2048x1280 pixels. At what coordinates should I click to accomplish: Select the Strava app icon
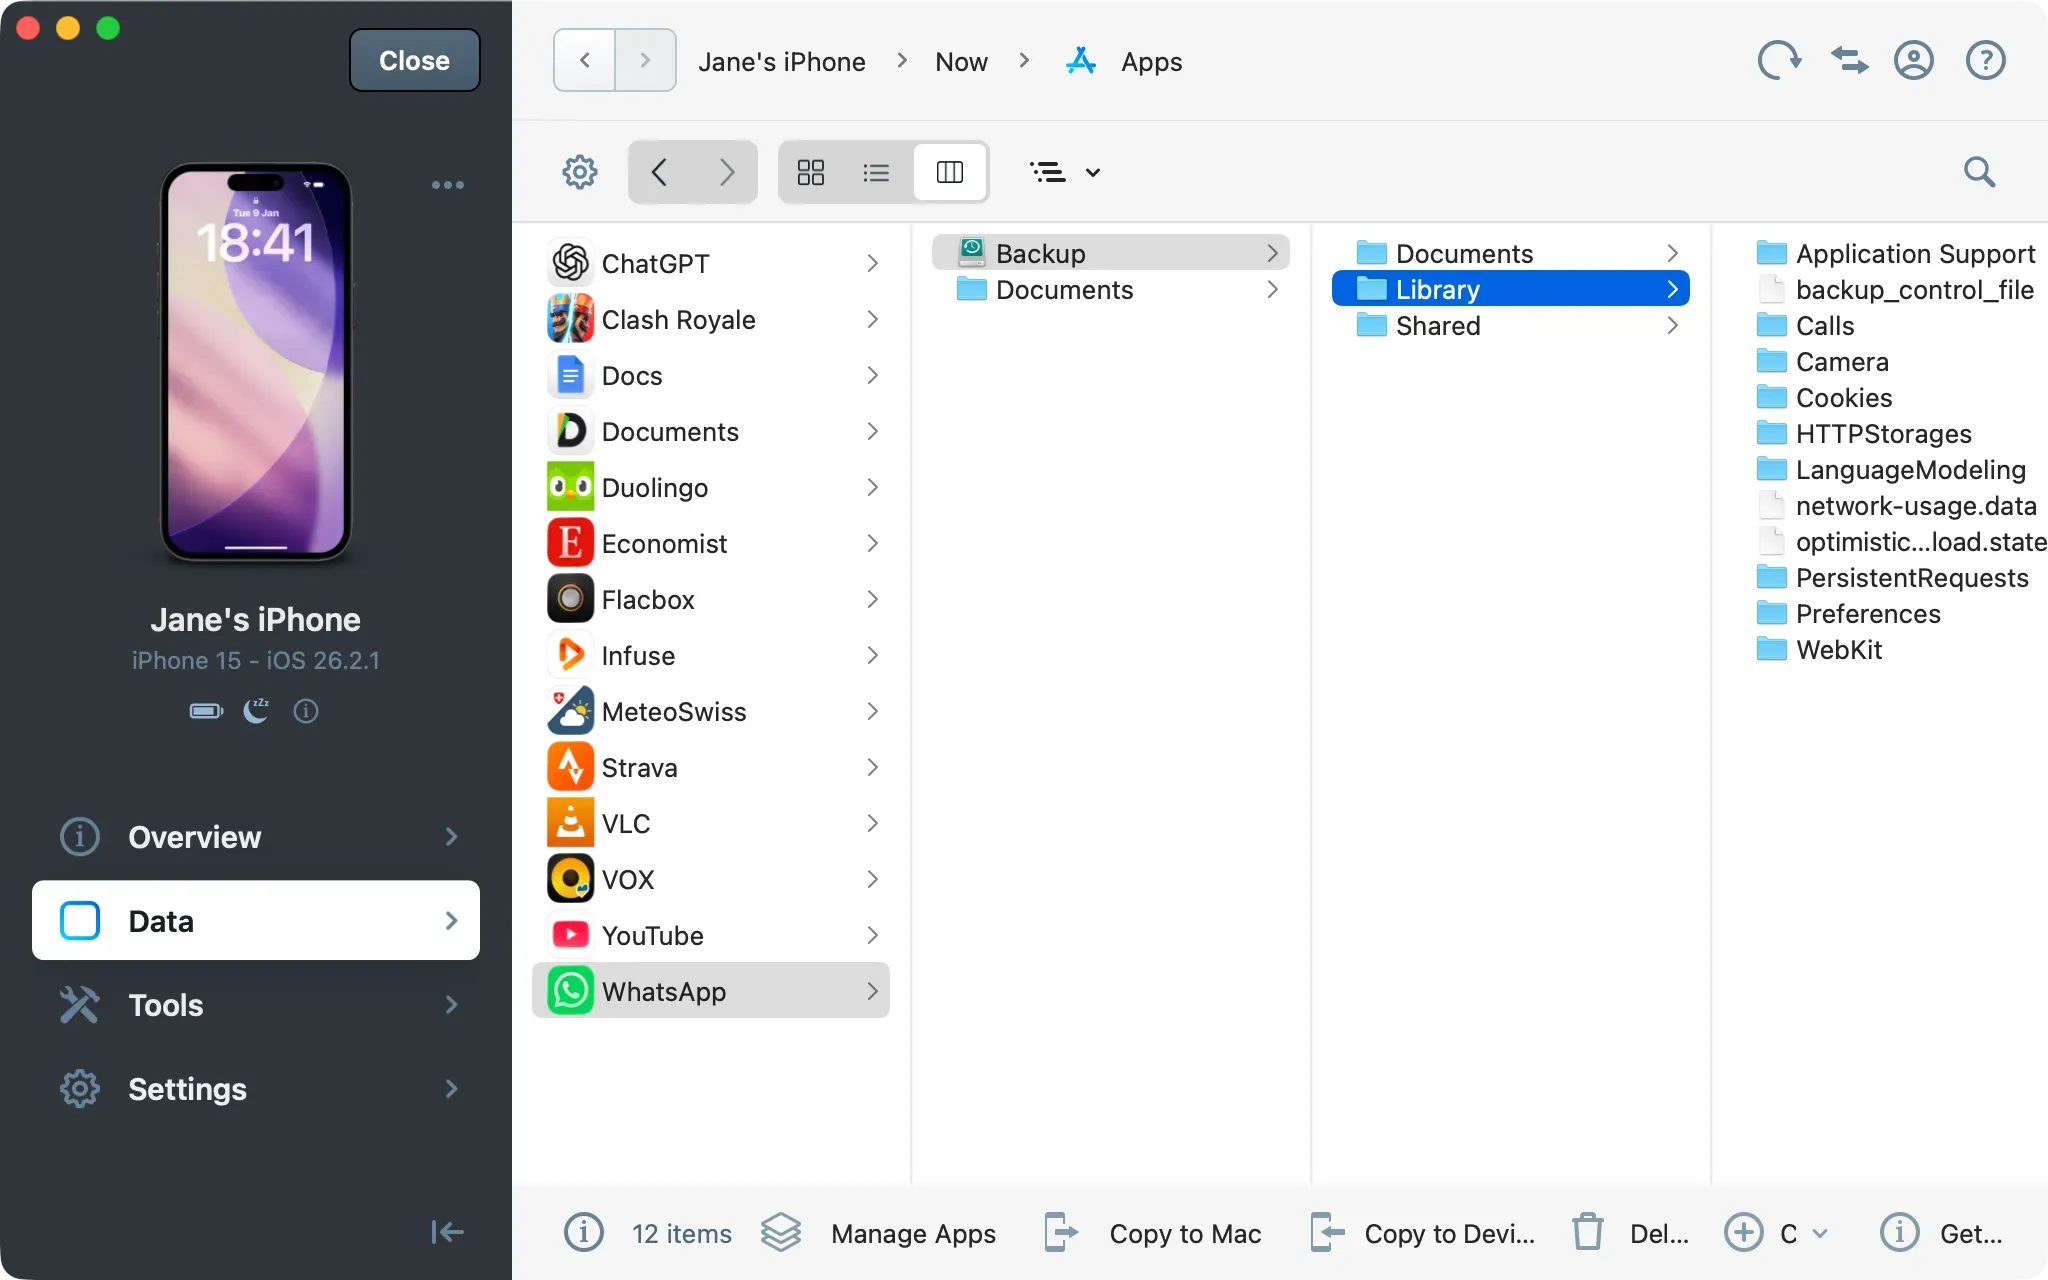[571, 767]
